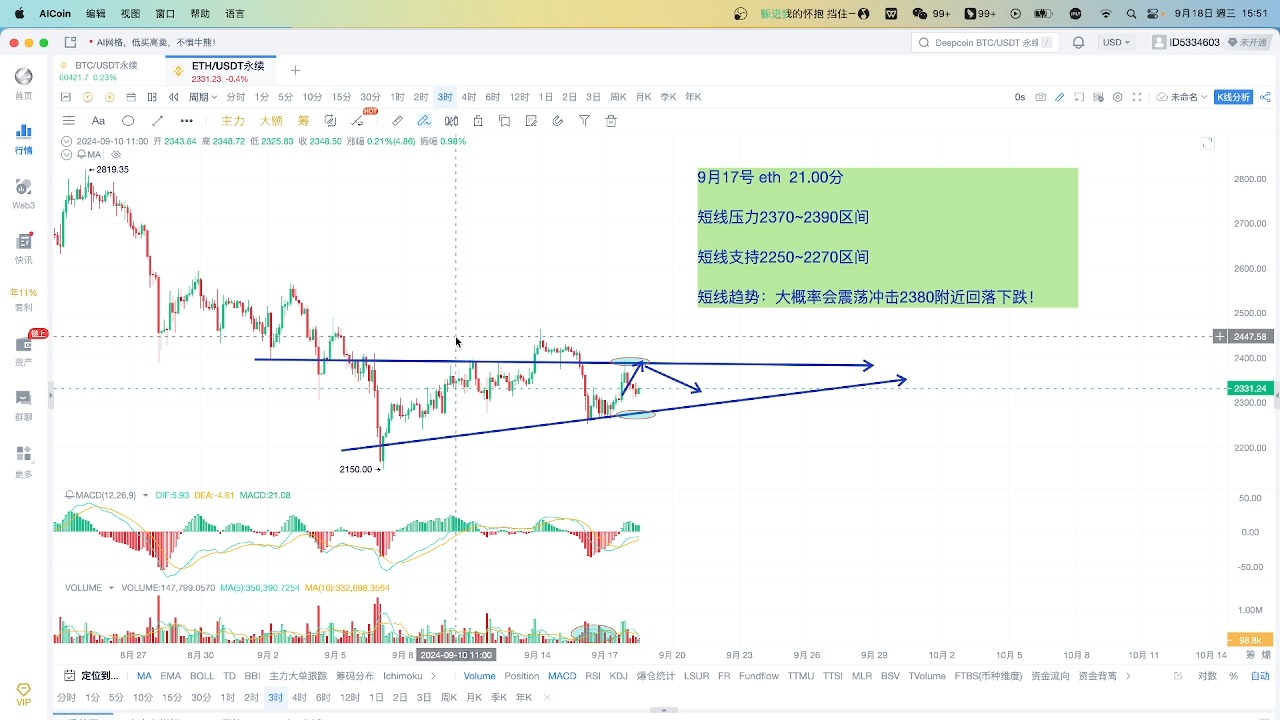1280x720 pixels.
Task: Show more main indicators arrow after Ichimoku
Action: 433,676
